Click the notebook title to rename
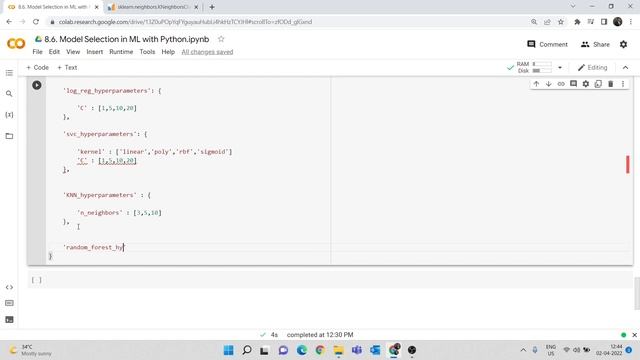The height and width of the screenshot is (360, 640). click(x=127, y=39)
